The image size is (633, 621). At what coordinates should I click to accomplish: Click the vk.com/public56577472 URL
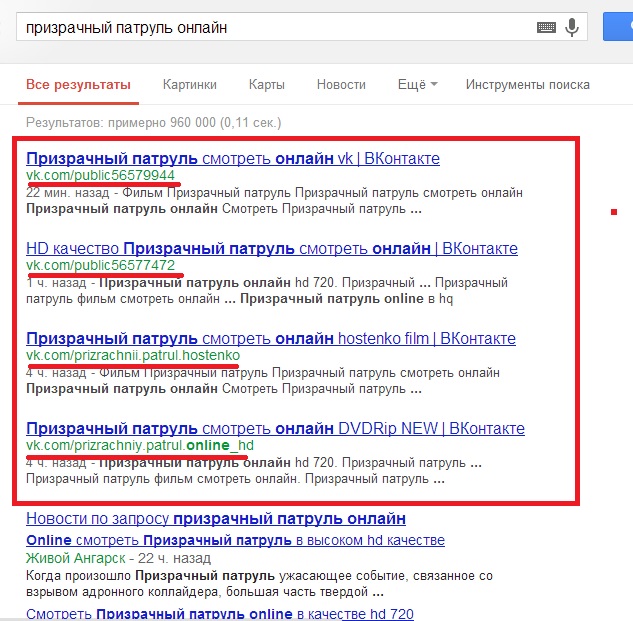[100, 265]
